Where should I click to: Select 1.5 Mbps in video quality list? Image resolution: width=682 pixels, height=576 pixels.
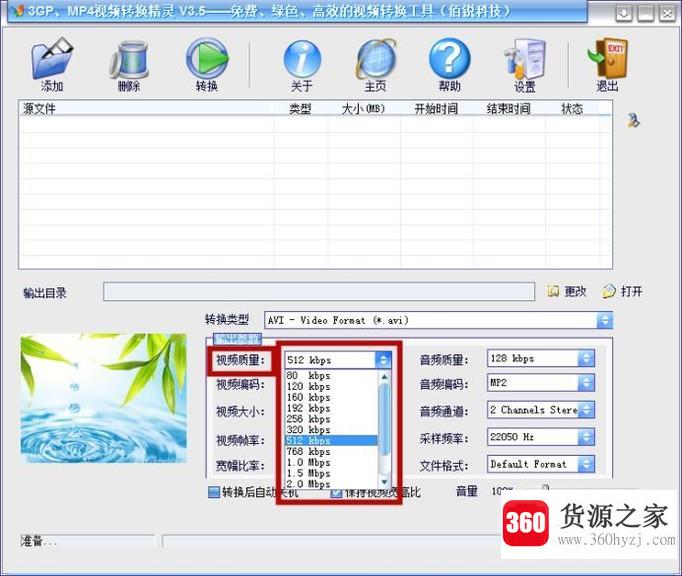click(331, 473)
